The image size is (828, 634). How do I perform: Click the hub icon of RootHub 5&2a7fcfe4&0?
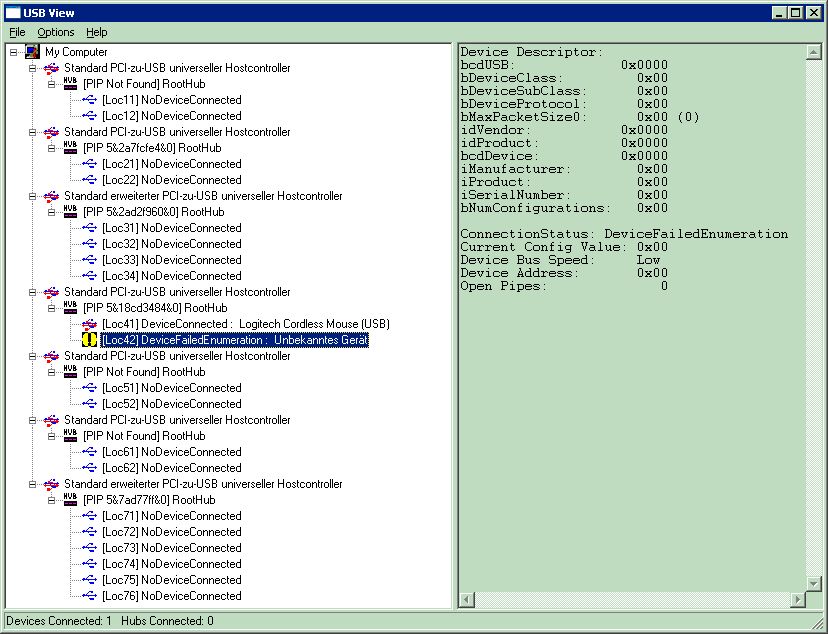tap(70, 148)
